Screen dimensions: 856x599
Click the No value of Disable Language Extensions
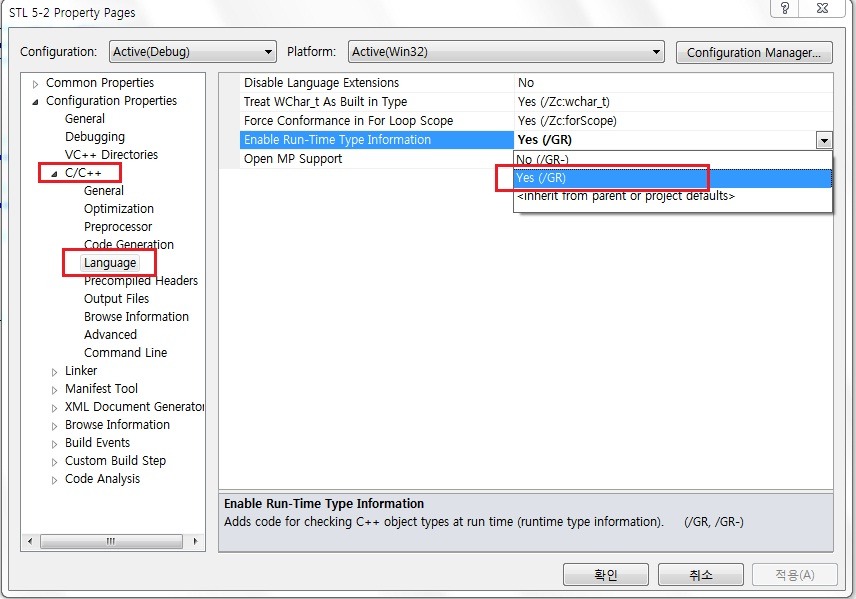coord(673,82)
